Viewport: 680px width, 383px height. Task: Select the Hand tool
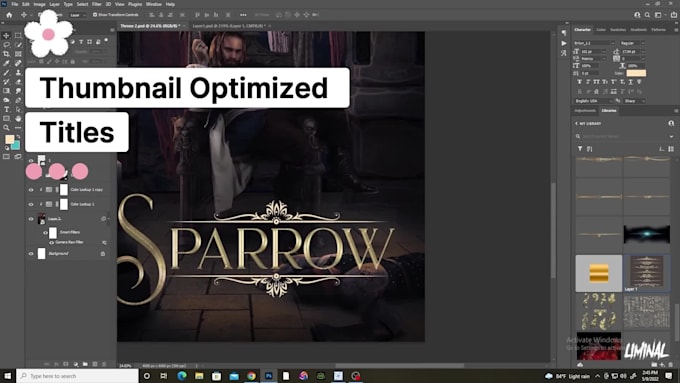(x=18, y=118)
